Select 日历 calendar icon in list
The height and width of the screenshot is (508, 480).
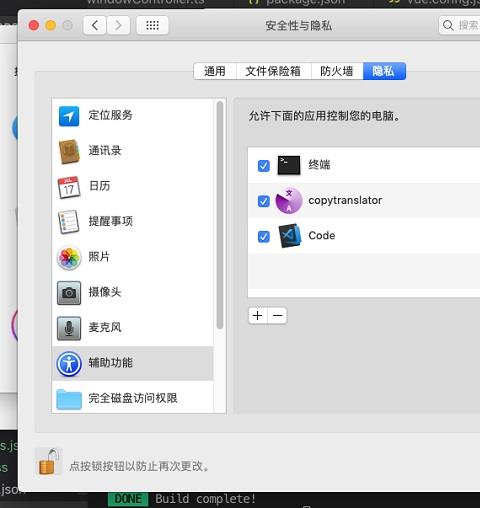[69, 187]
